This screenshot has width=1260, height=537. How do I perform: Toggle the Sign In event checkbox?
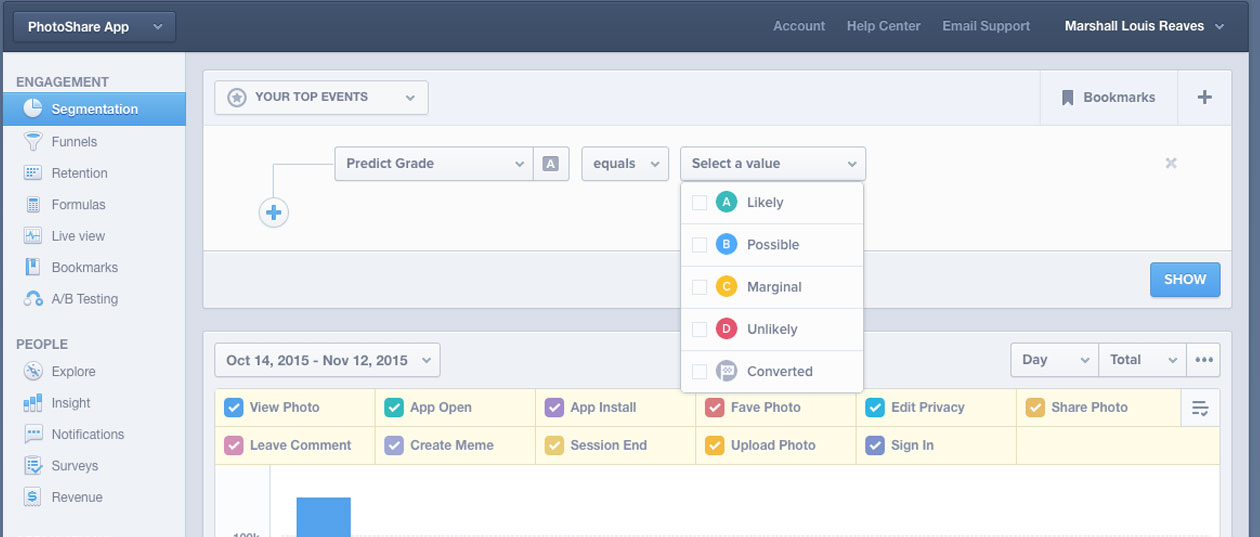pyautogui.click(x=875, y=445)
